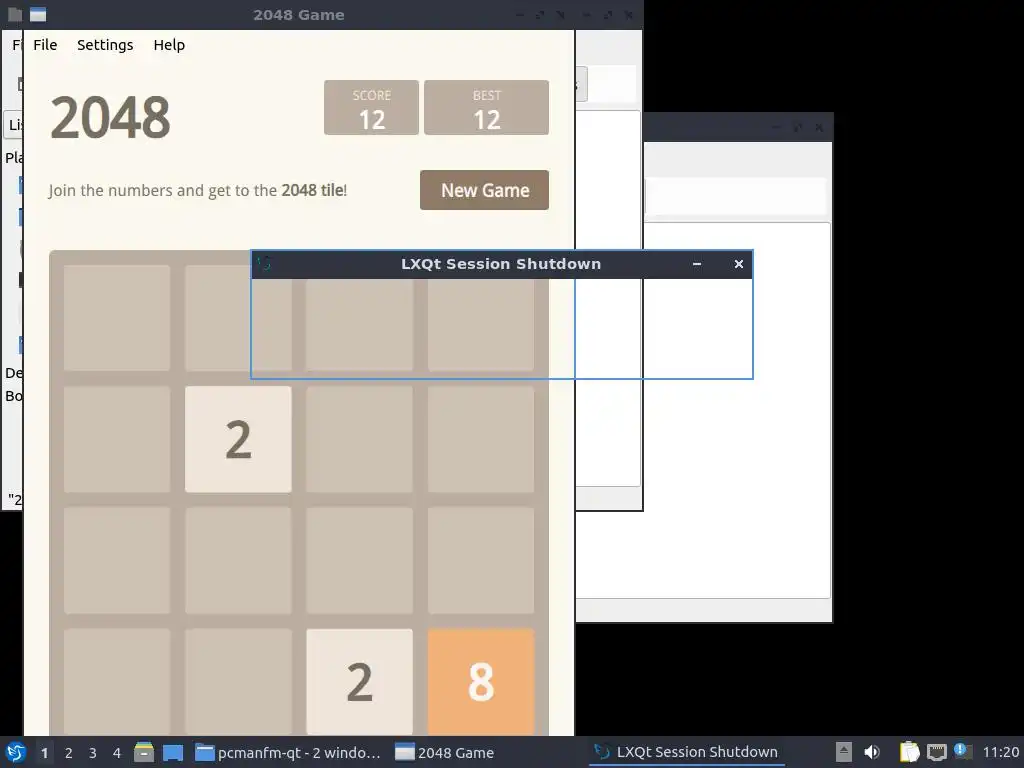1024x768 pixels.
Task: Click the 2 tile in the bottom row
Action: (359, 681)
